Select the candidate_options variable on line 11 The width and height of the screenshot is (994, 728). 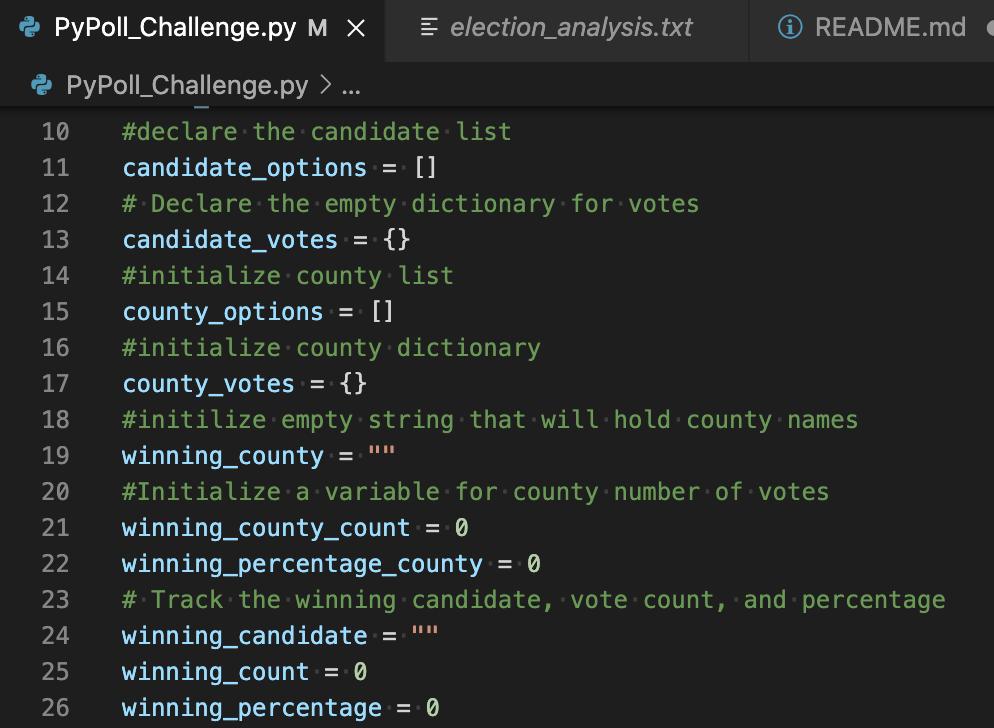(244, 167)
